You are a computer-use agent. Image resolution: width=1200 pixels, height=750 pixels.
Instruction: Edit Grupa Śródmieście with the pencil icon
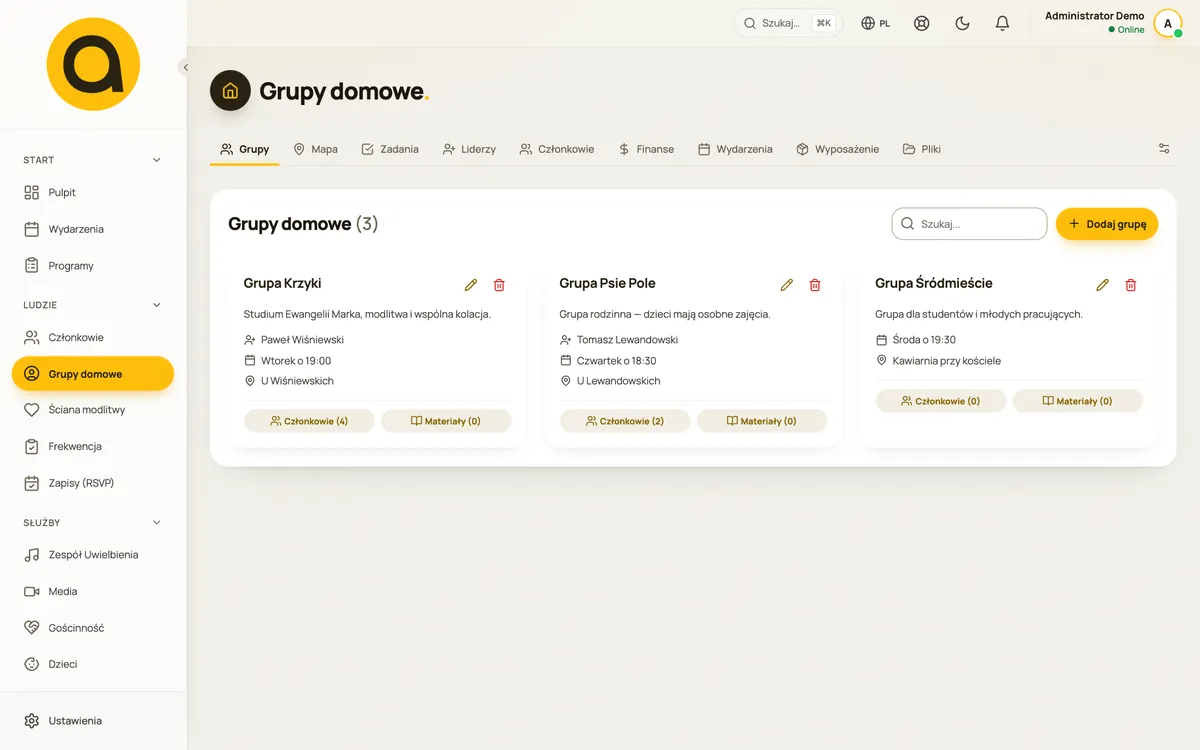pos(1103,285)
